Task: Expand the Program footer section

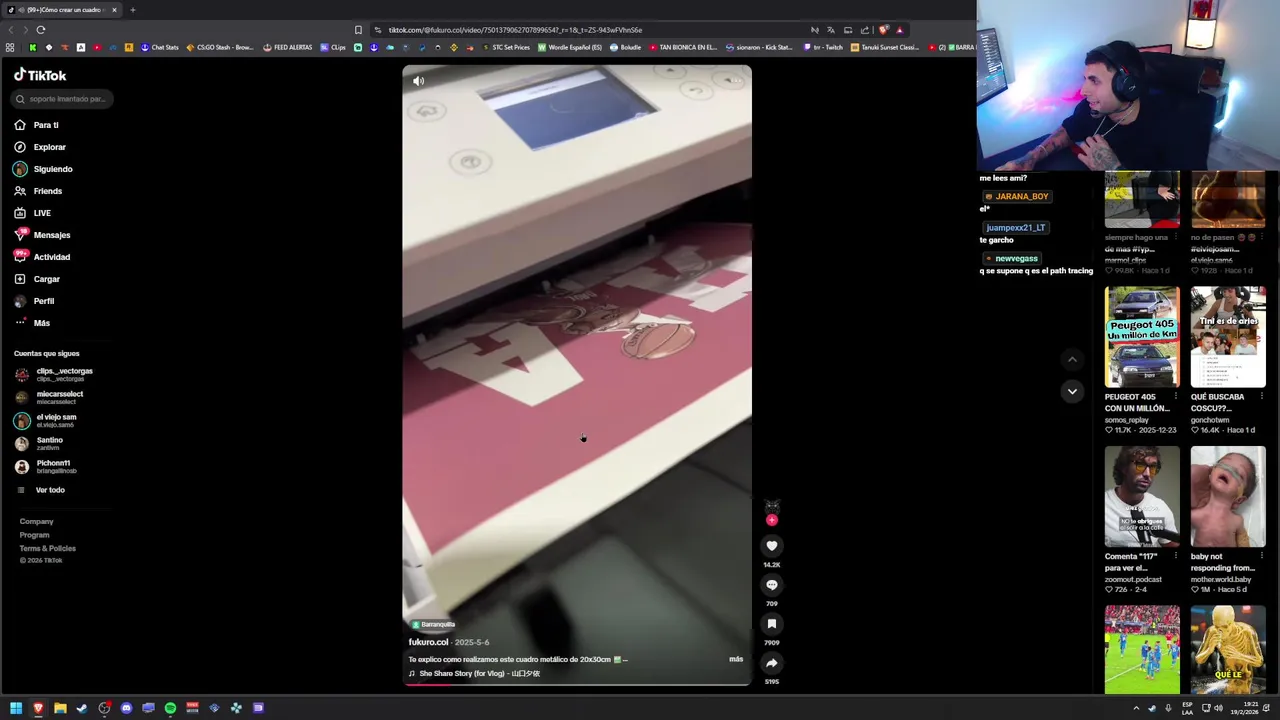Action: pyautogui.click(x=34, y=535)
